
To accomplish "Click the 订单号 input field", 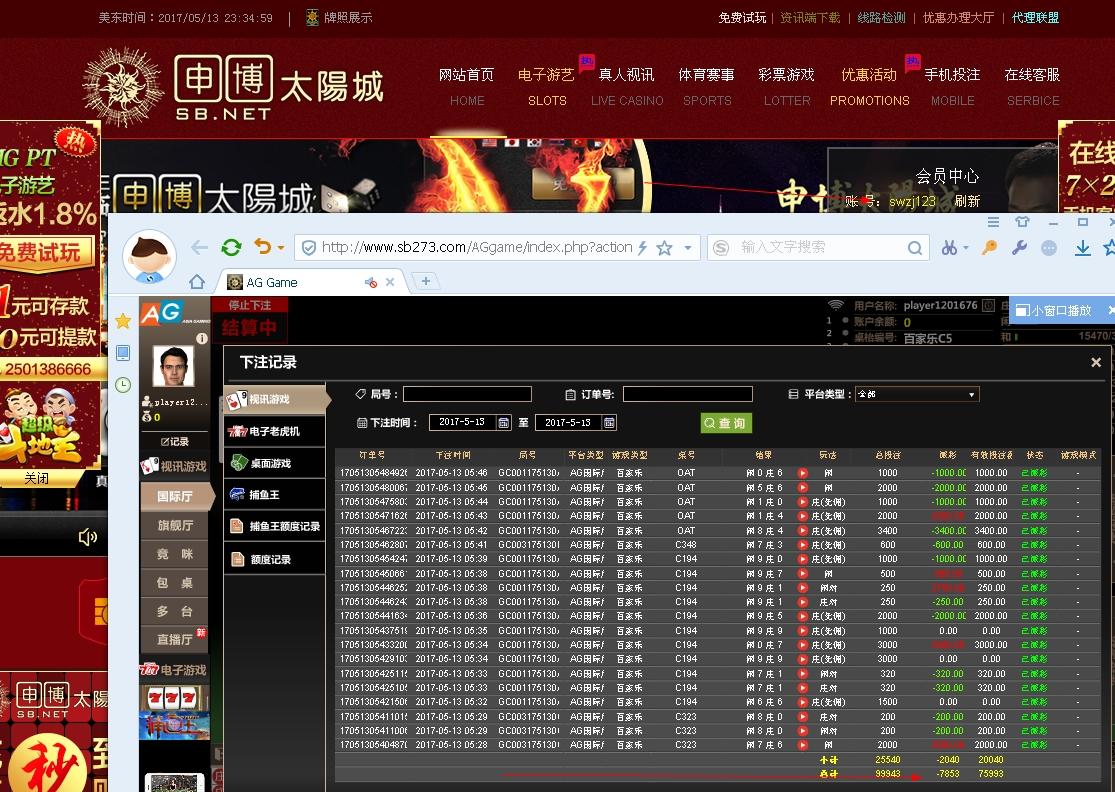I will click(688, 394).
